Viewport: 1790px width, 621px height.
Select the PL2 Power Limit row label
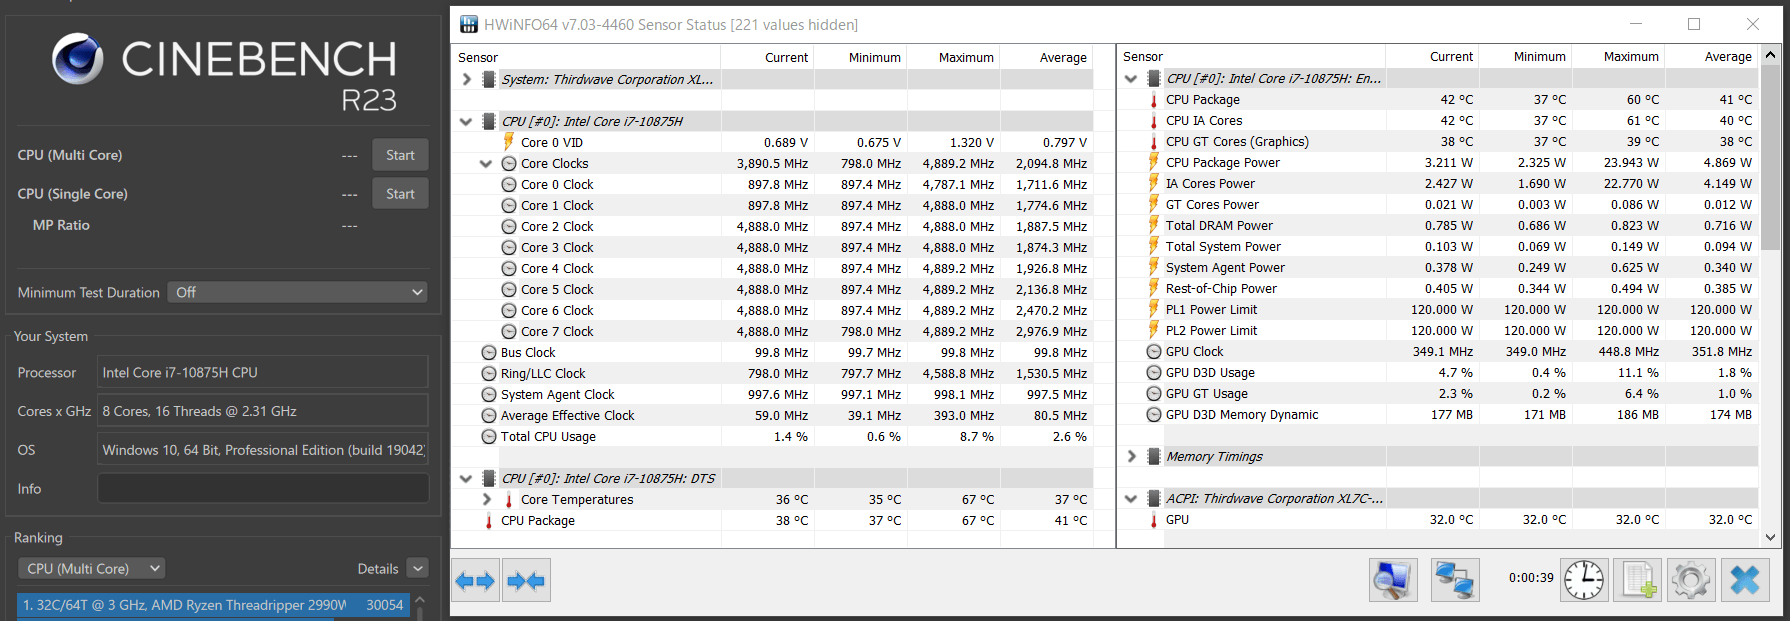tap(1212, 331)
